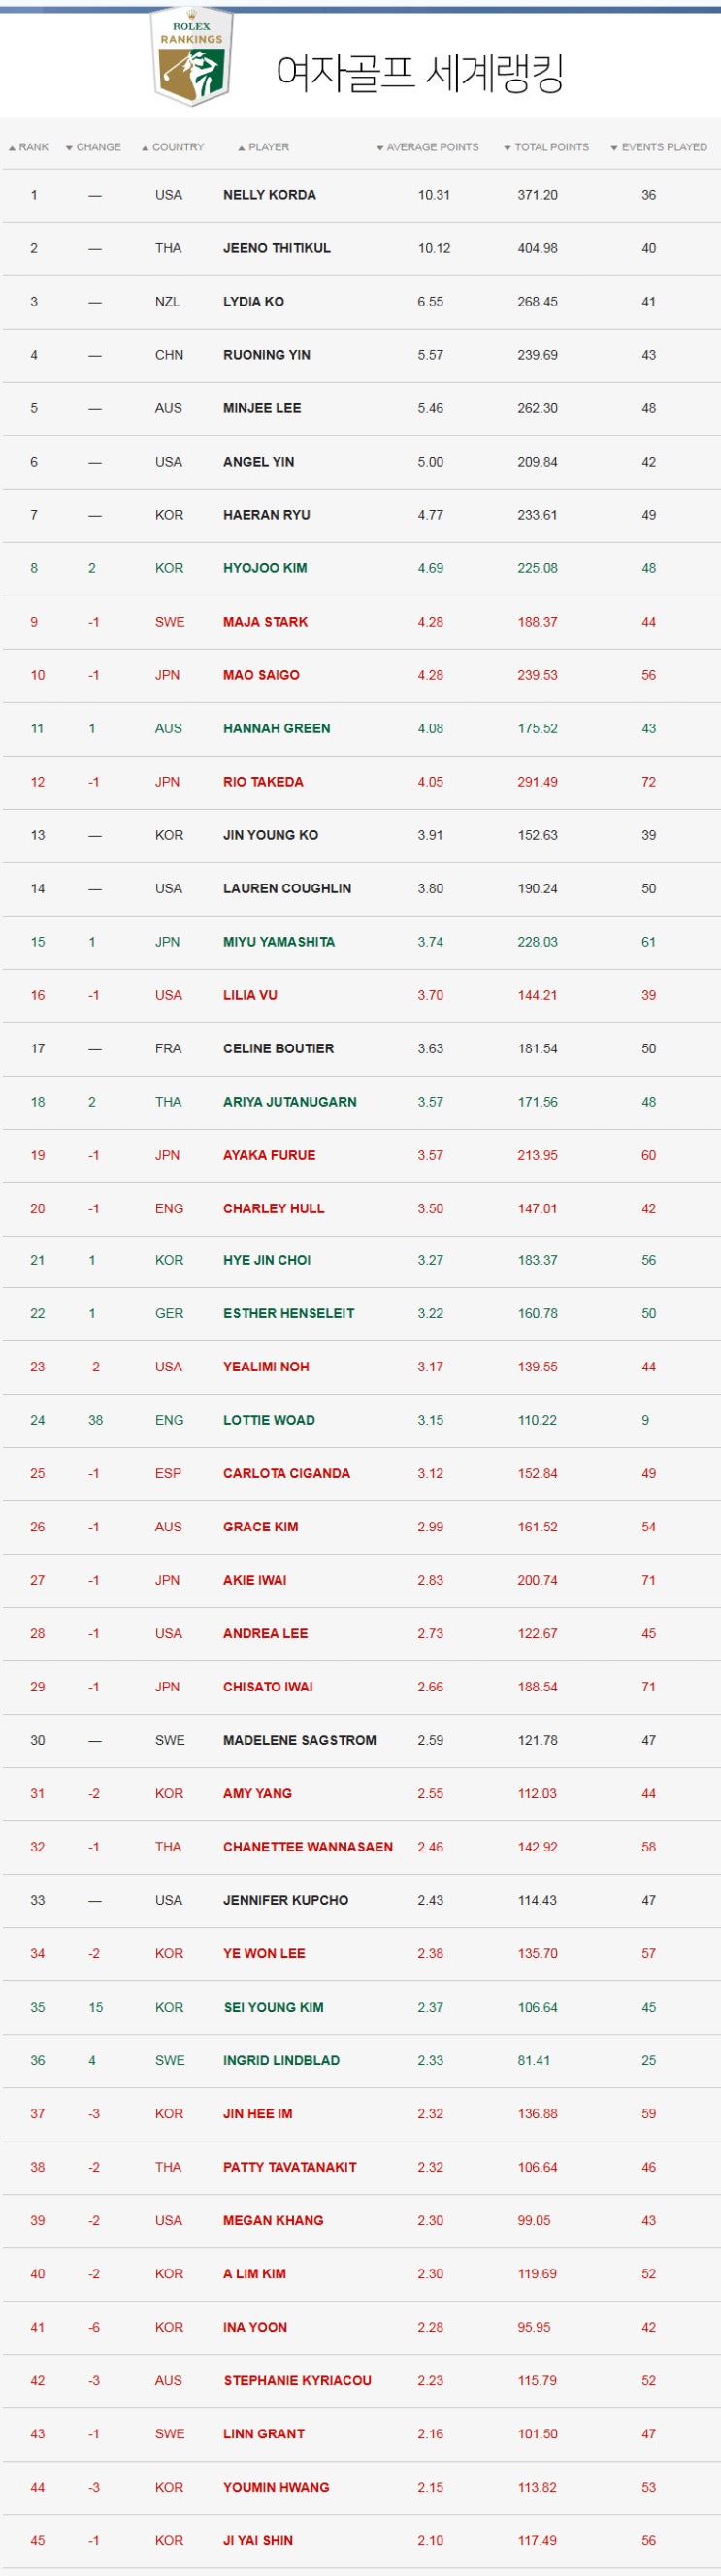This screenshot has height=2576, width=721.
Task: Sort by the PLAYER column header
Action: coord(263,147)
